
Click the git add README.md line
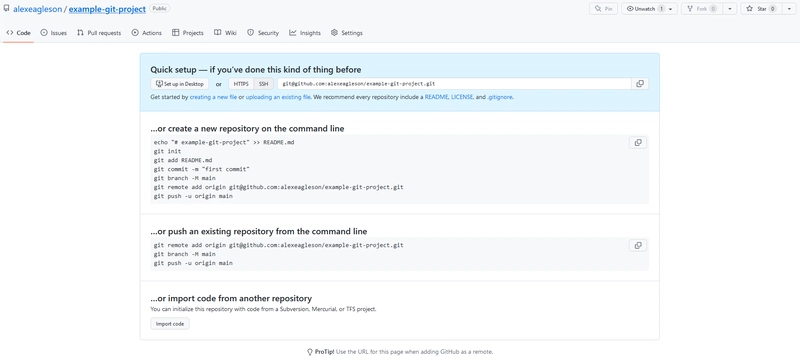[x=183, y=160]
